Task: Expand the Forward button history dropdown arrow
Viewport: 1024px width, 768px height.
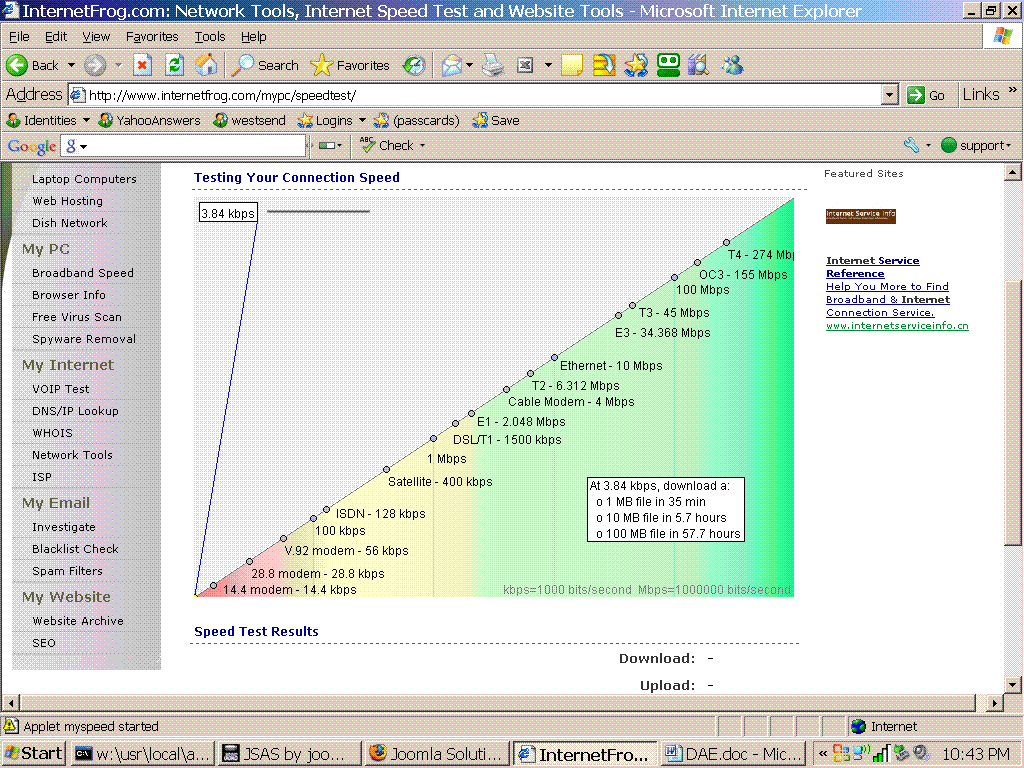Action: [x=118, y=65]
